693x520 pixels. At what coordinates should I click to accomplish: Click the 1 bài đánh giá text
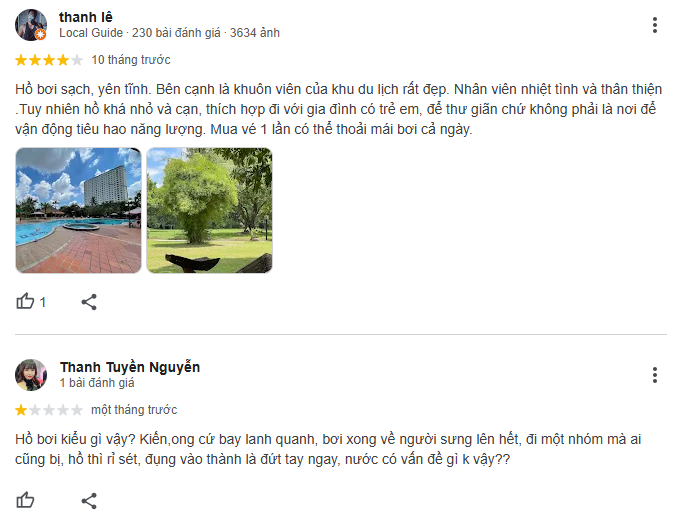tap(97, 383)
